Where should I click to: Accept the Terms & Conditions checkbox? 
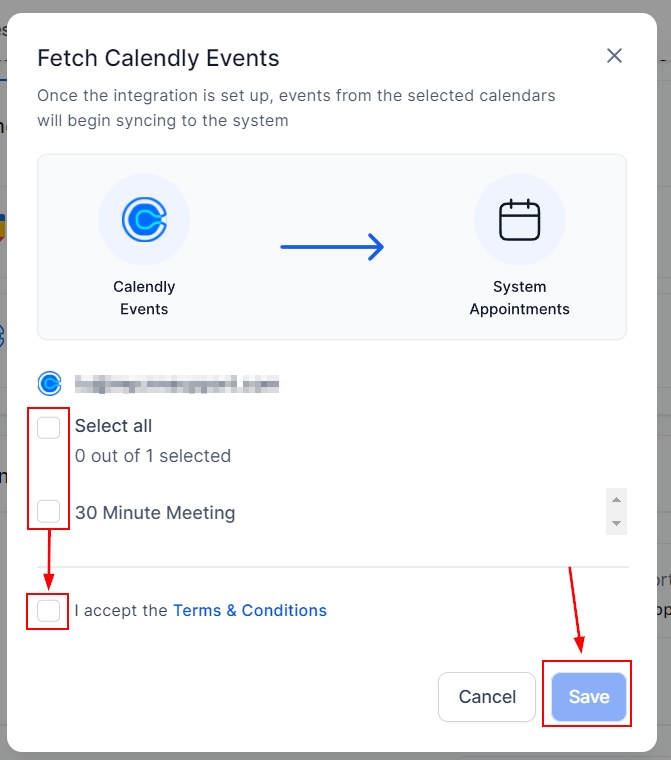click(x=48, y=610)
